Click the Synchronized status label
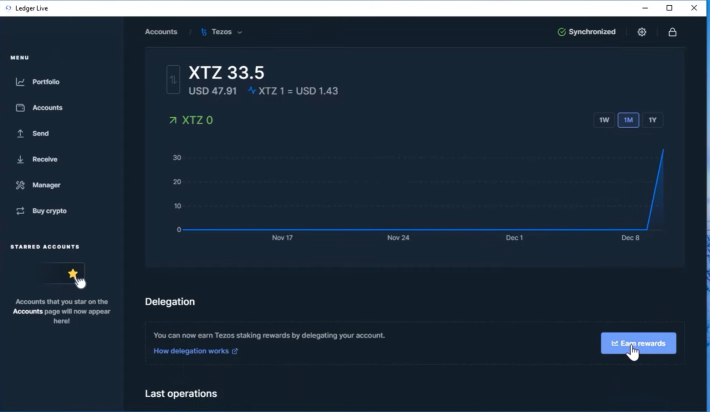710x412 pixels. 592,32
